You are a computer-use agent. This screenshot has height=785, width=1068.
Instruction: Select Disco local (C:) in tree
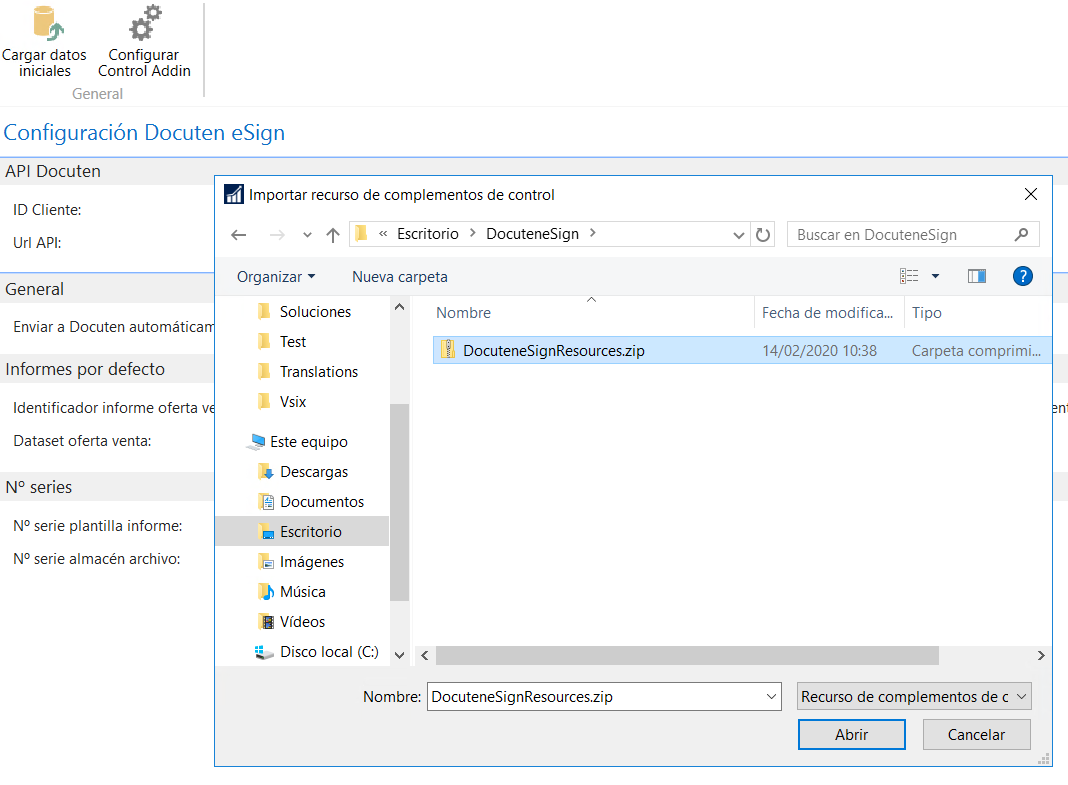tap(329, 652)
